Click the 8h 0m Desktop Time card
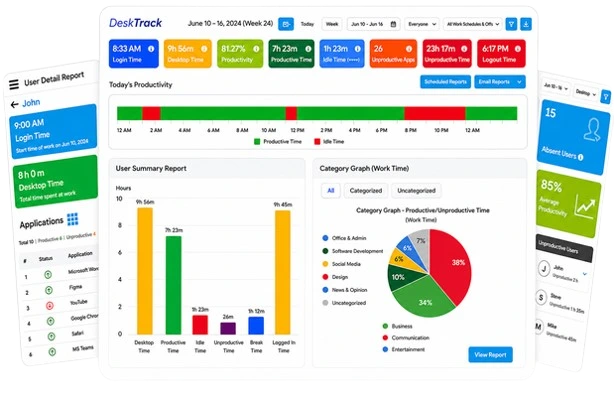The image size is (615, 406). 55,181
